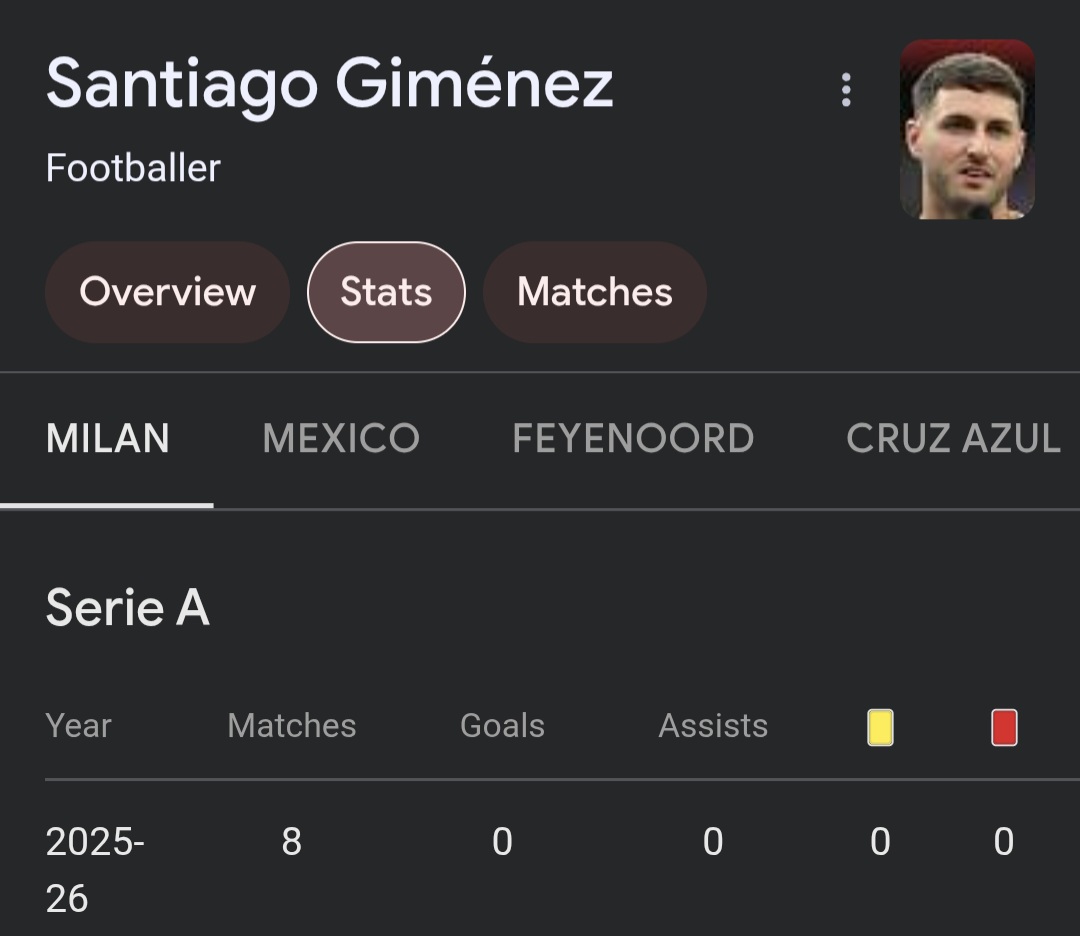Switch to the MEXICO team tab
The width and height of the screenshot is (1080, 936).
pyautogui.click(x=341, y=439)
